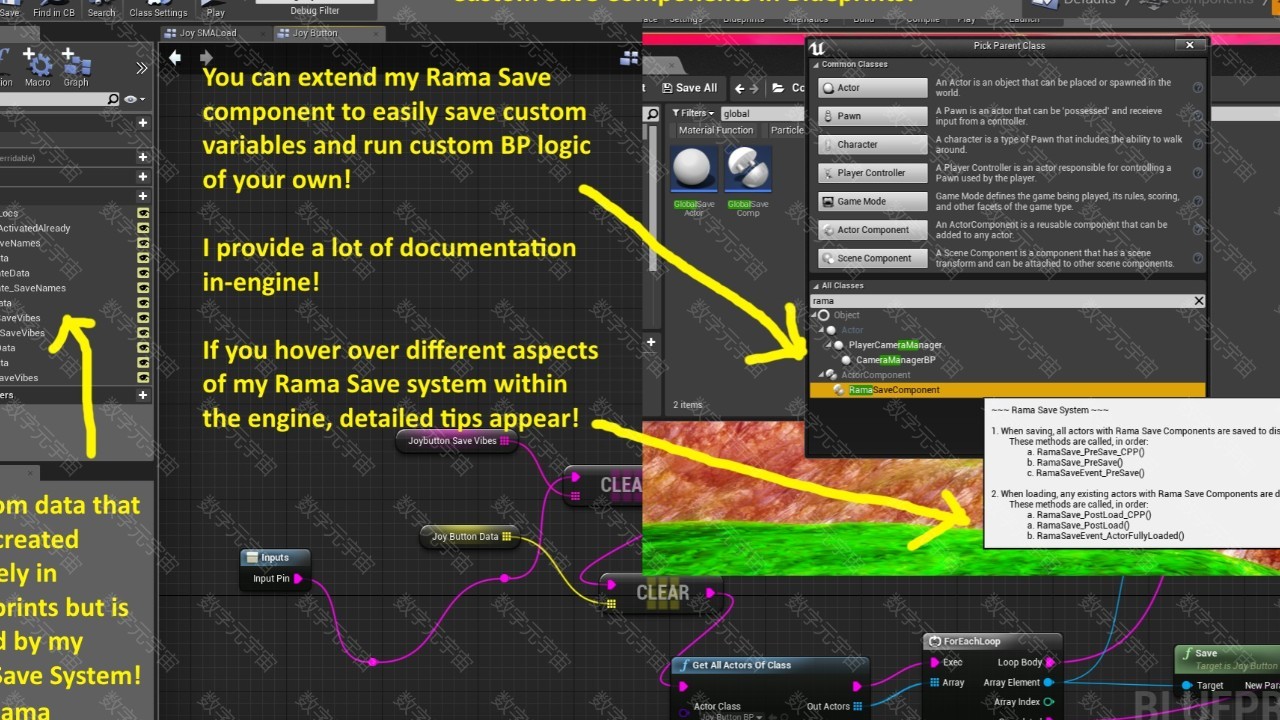Click the plus button on the errridable functions section

(x=143, y=157)
